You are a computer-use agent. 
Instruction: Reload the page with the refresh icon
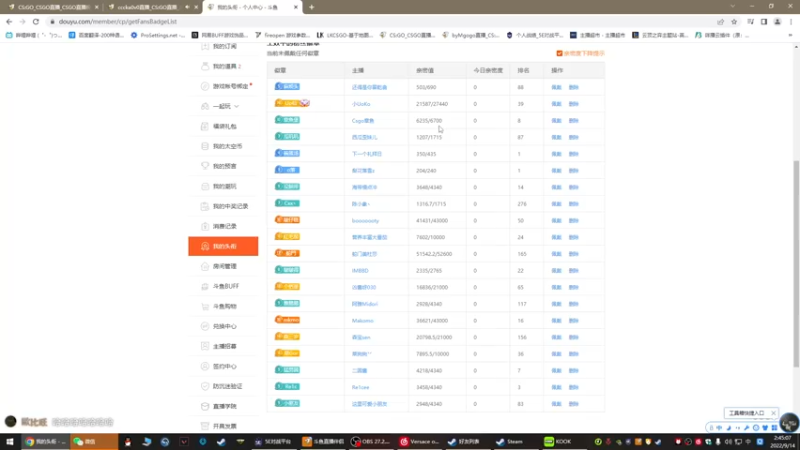tap(36, 21)
